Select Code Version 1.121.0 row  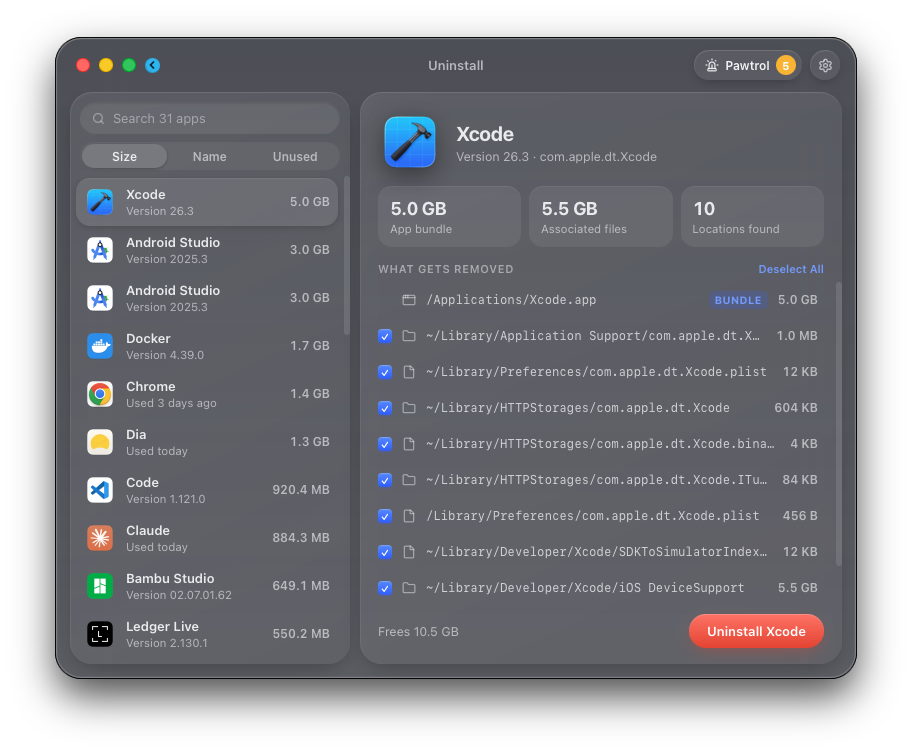click(207, 490)
